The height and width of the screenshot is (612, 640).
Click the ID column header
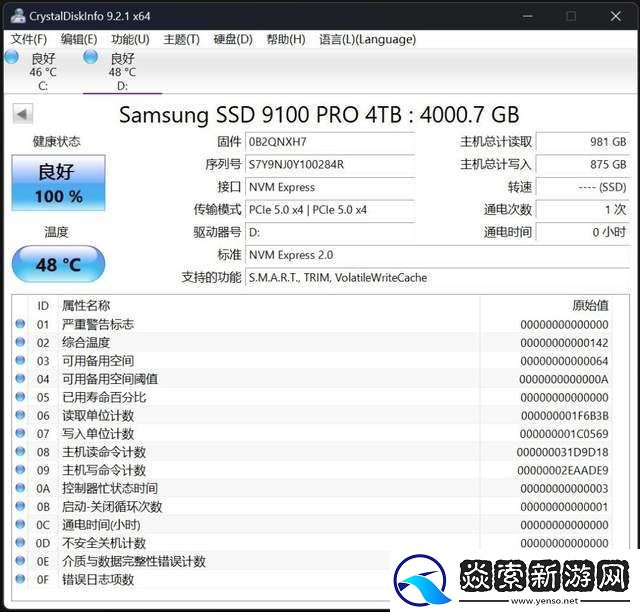point(43,306)
